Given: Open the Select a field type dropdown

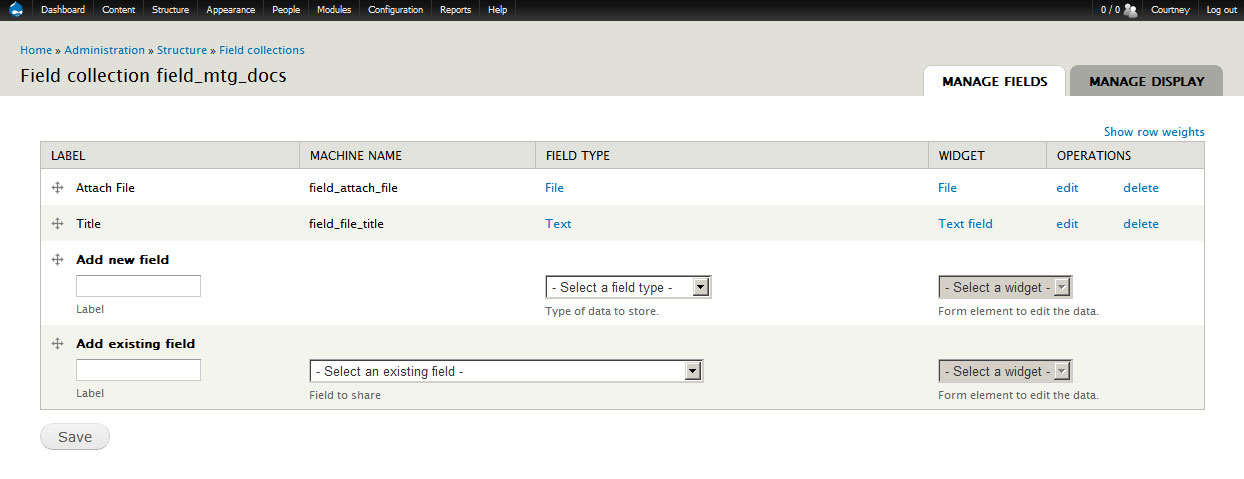Looking at the screenshot, I should click(628, 287).
